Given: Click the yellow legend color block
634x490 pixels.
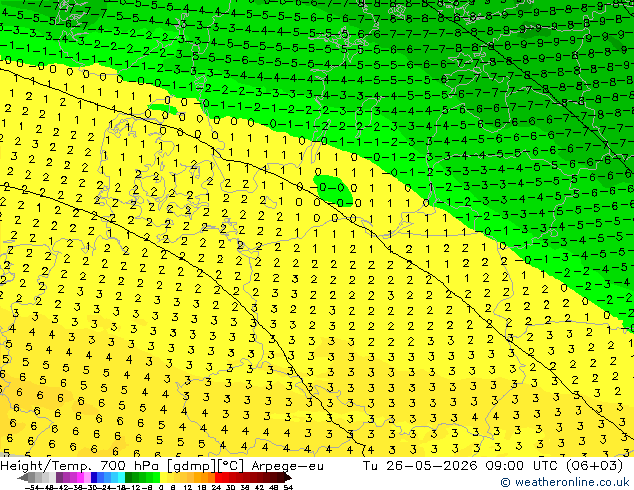Looking at the screenshot, I should pyautogui.click(x=163, y=477).
